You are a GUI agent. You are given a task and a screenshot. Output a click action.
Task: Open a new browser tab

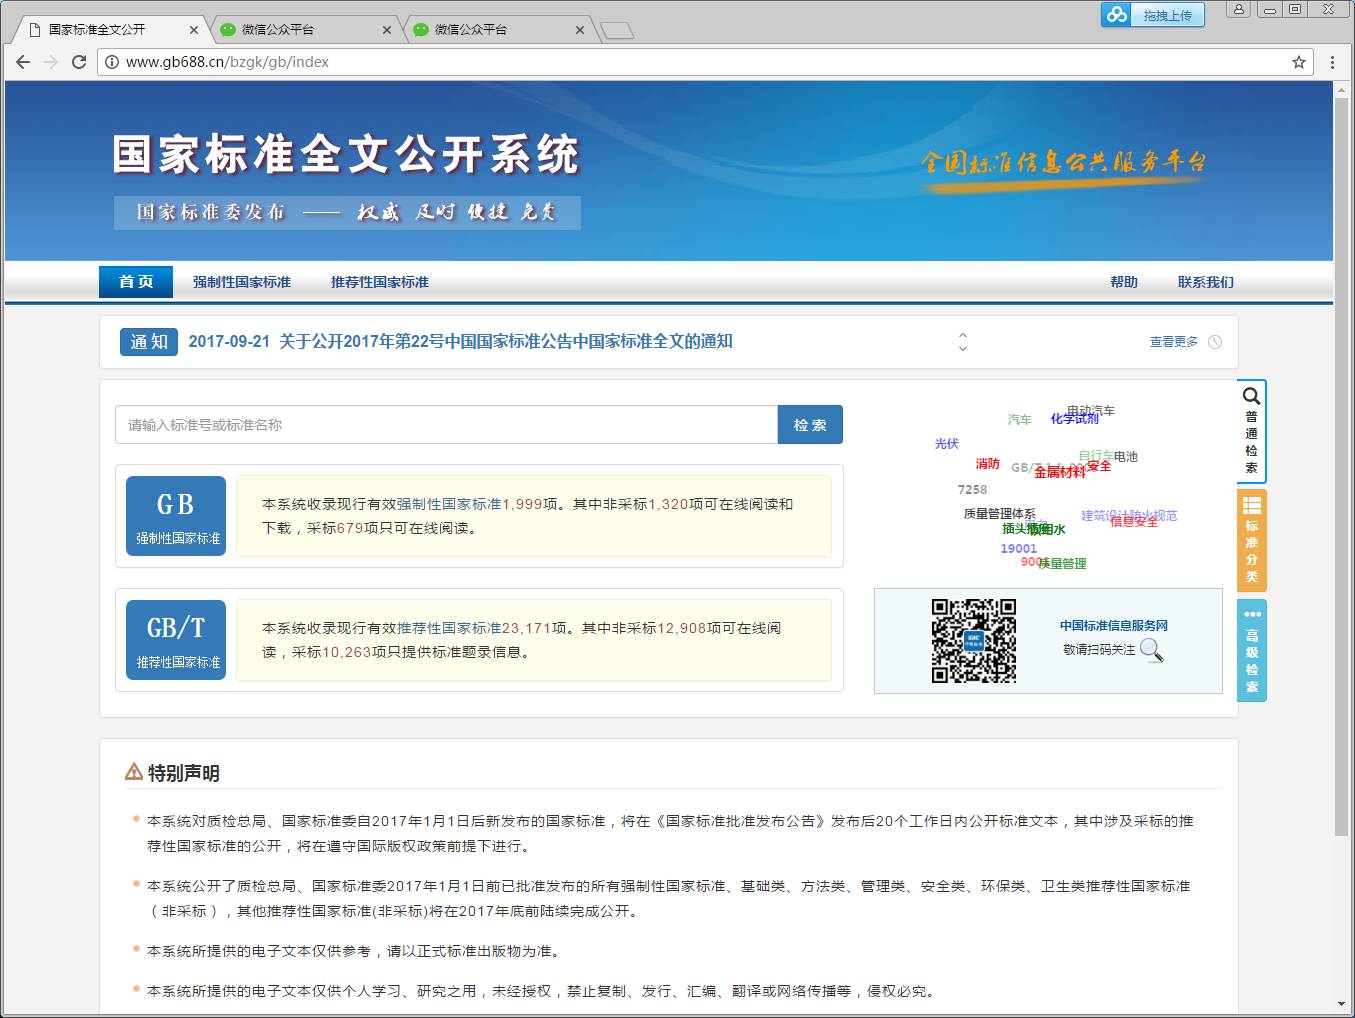(x=617, y=31)
